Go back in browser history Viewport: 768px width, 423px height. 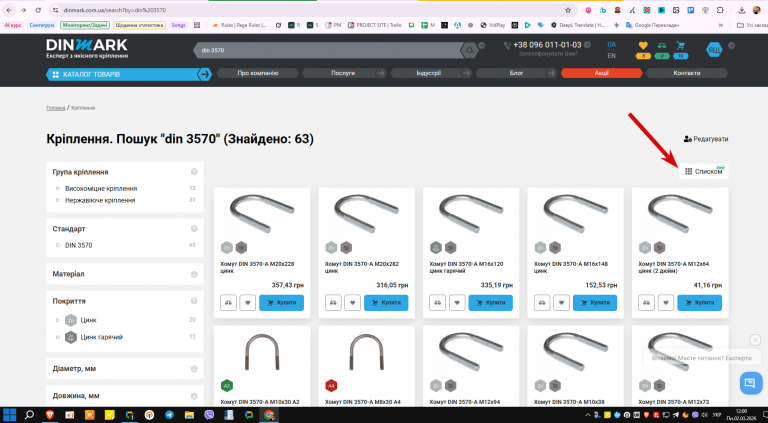(9, 10)
